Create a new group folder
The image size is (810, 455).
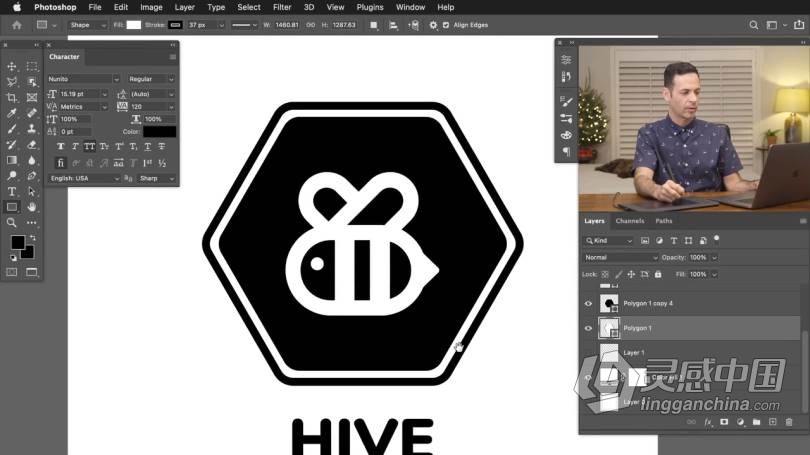[756, 422]
